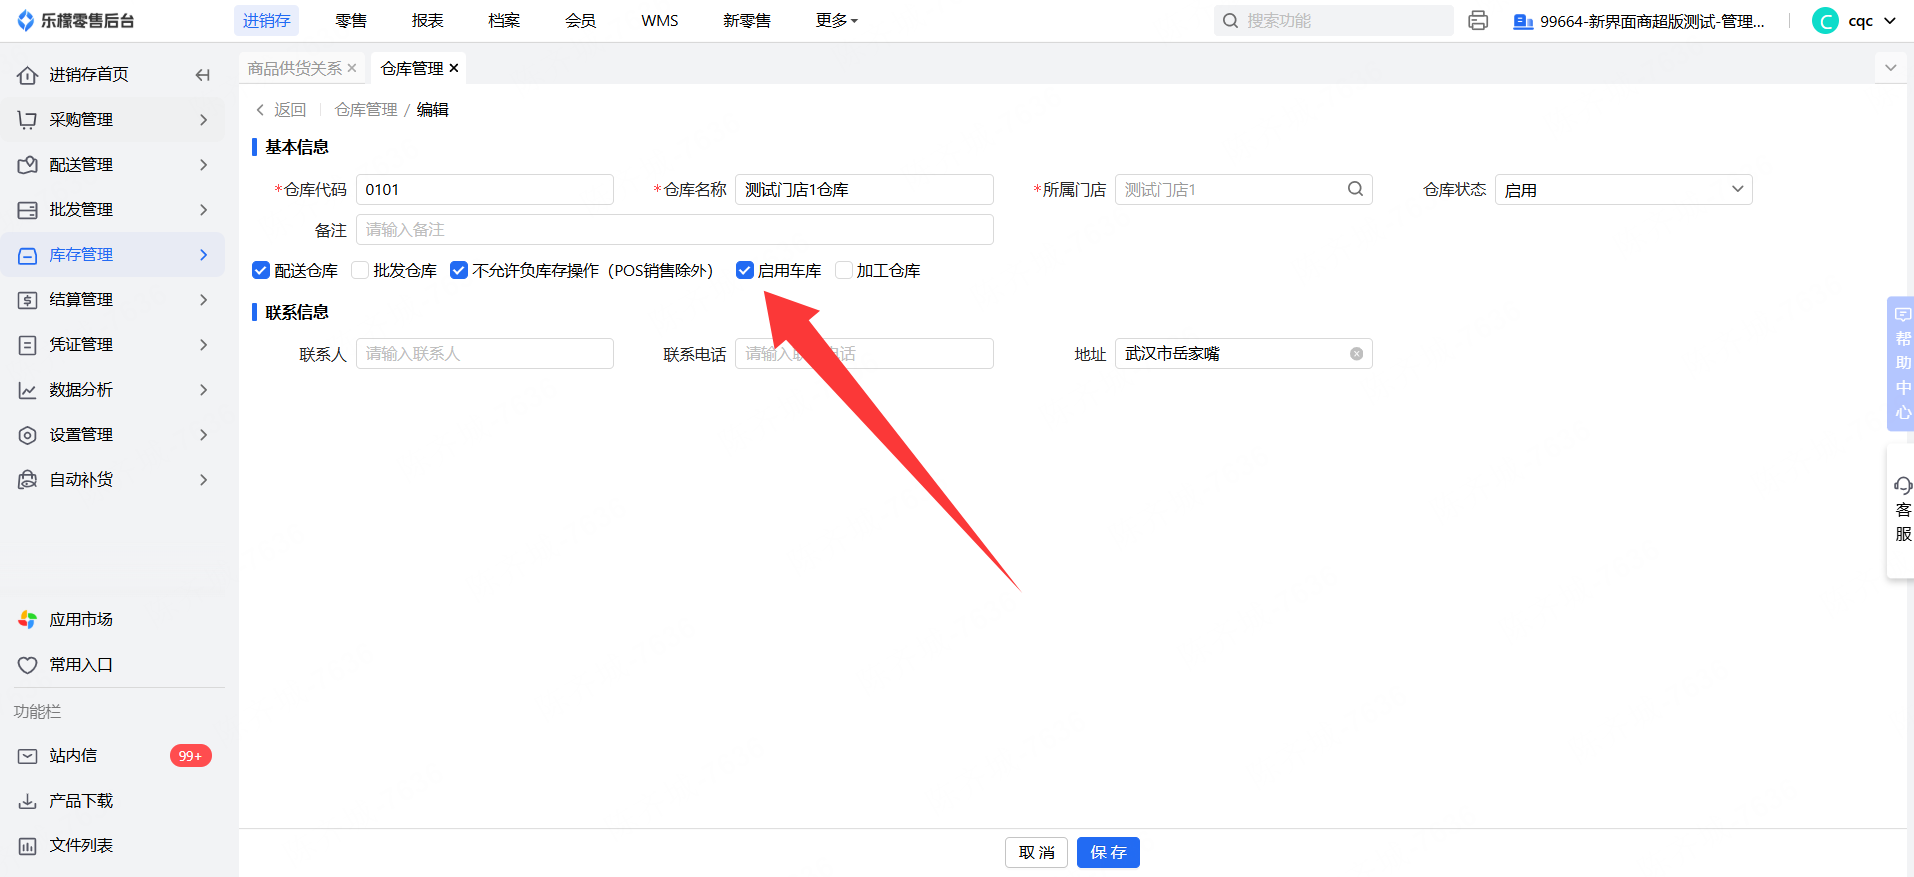Viewport: 1914px width, 877px height.
Task: Click the 常用入口 heart icon
Action: click(x=28, y=665)
